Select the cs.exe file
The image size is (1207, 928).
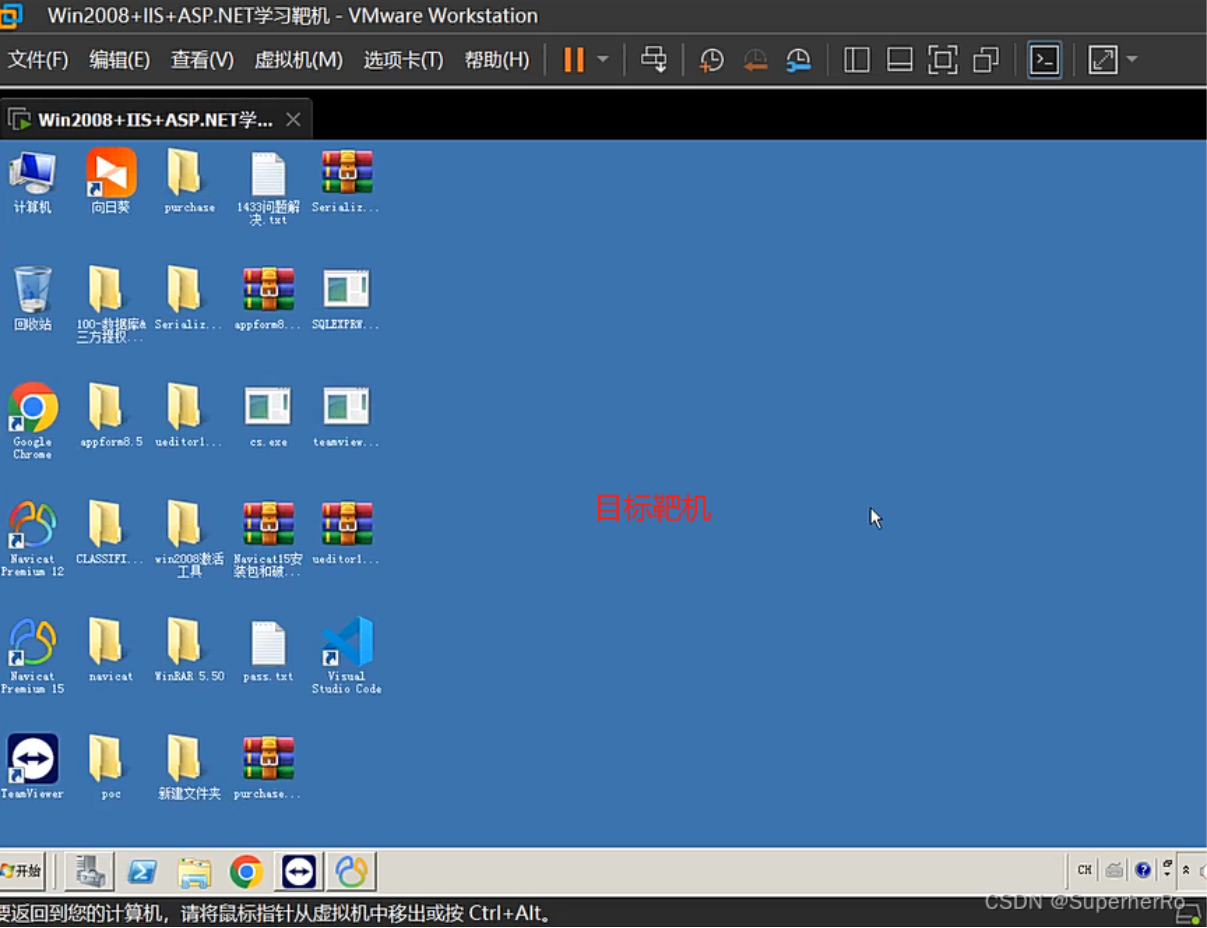click(268, 415)
